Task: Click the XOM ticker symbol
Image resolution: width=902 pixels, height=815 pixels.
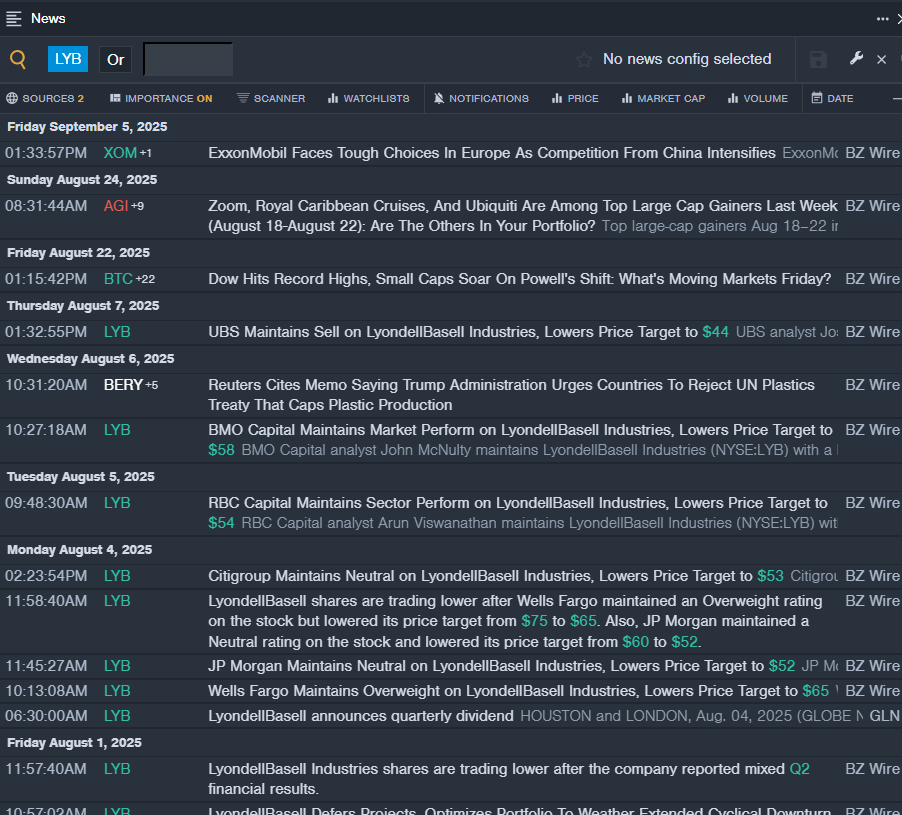Action: click(120, 153)
